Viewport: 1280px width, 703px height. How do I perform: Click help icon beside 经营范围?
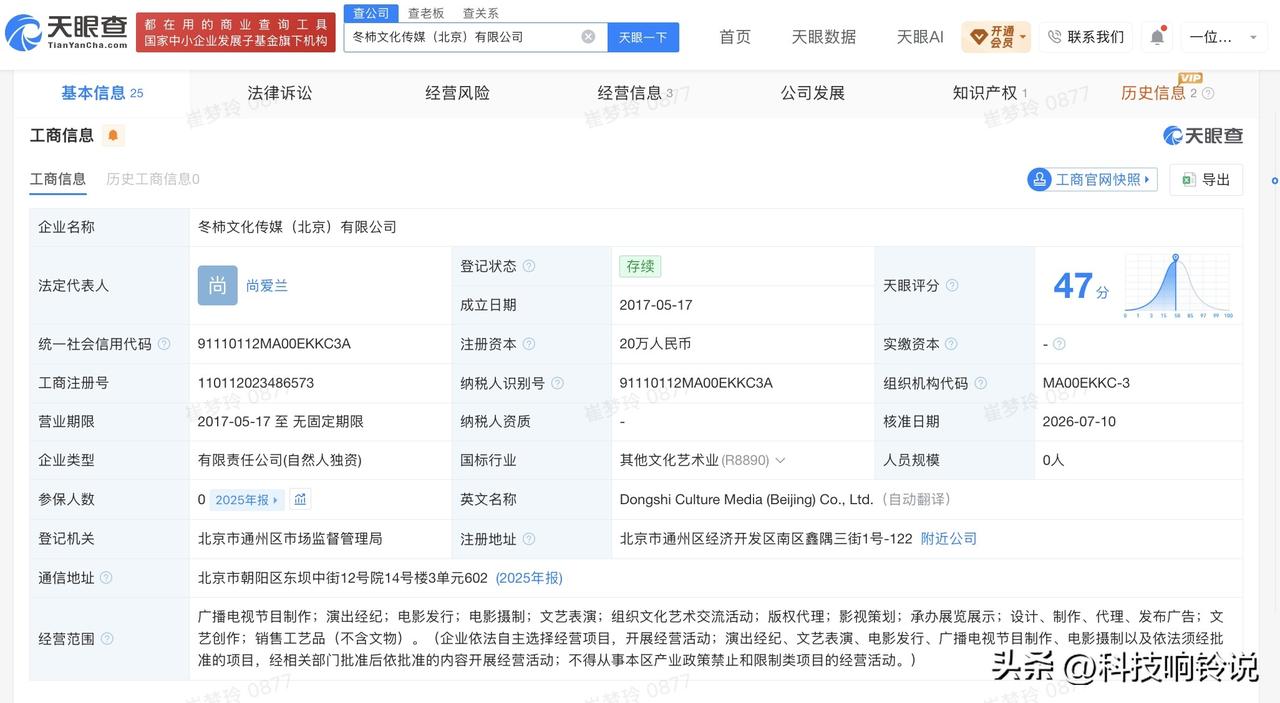106,638
